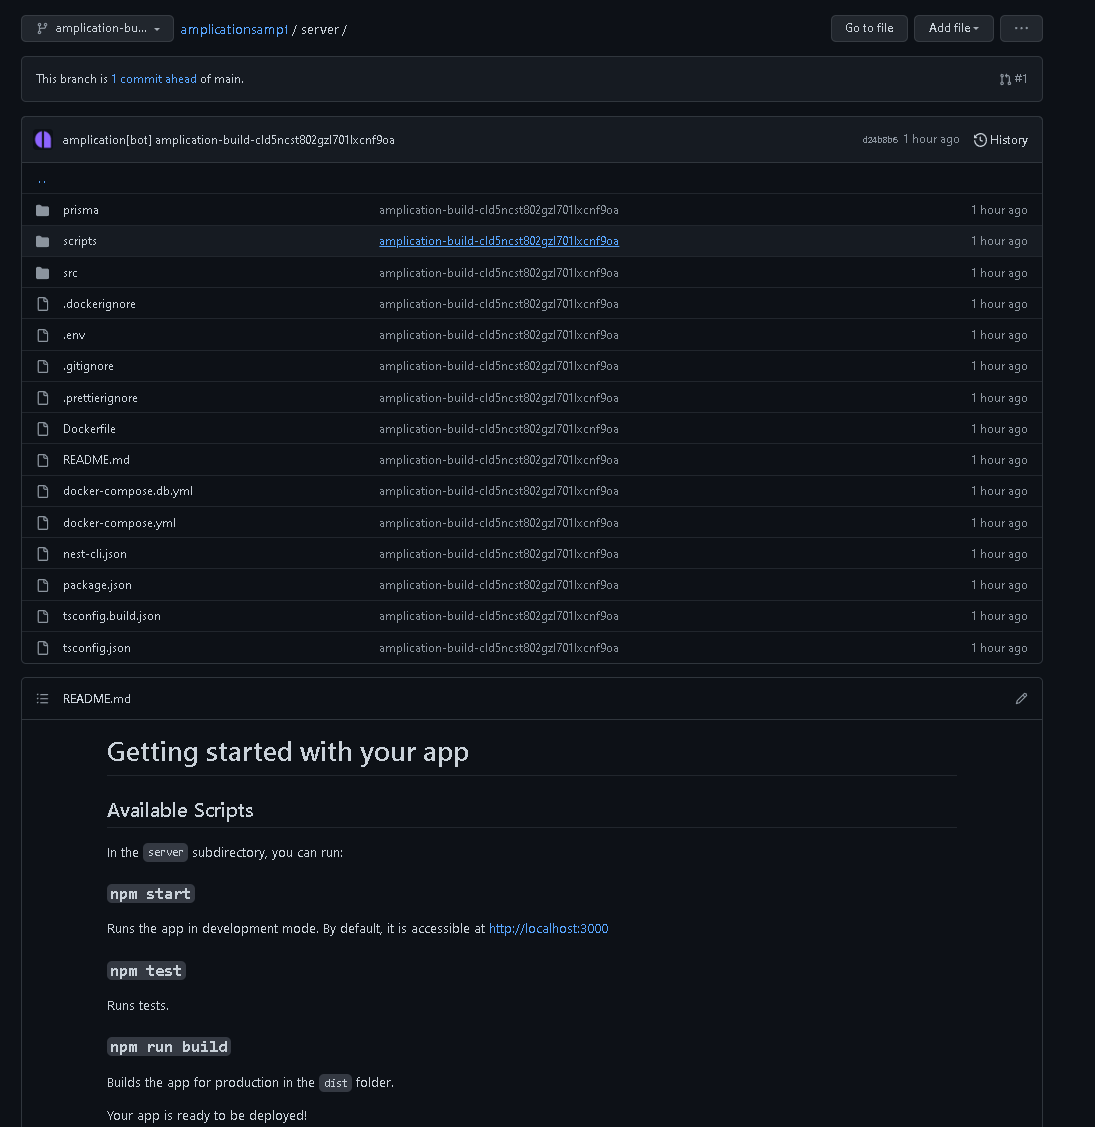Click the amplication bot avatar icon
The width and height of the screenshot is (1095, 1127).
[x=43, y=140]
